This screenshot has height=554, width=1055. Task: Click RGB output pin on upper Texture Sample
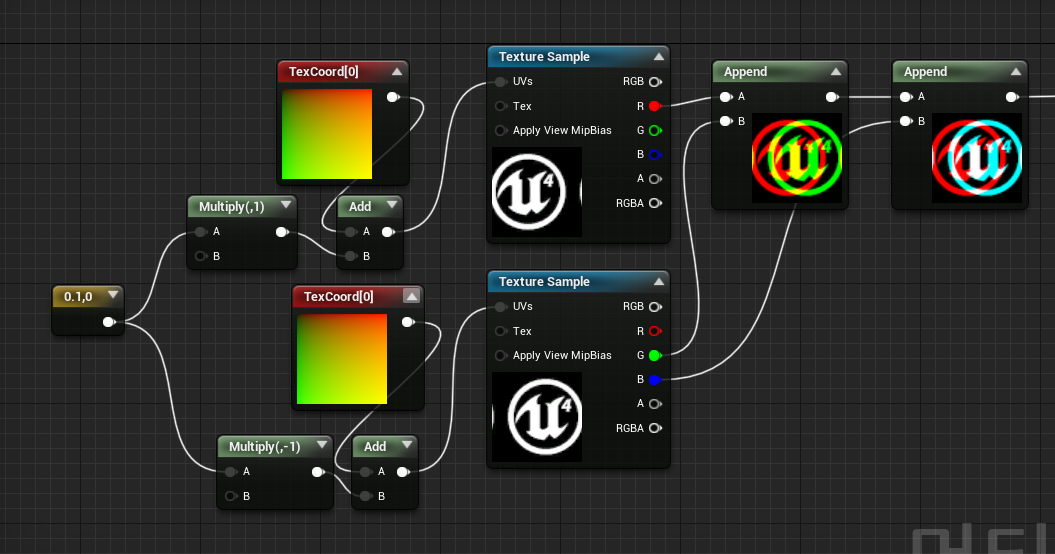click(x=655, y=81)
